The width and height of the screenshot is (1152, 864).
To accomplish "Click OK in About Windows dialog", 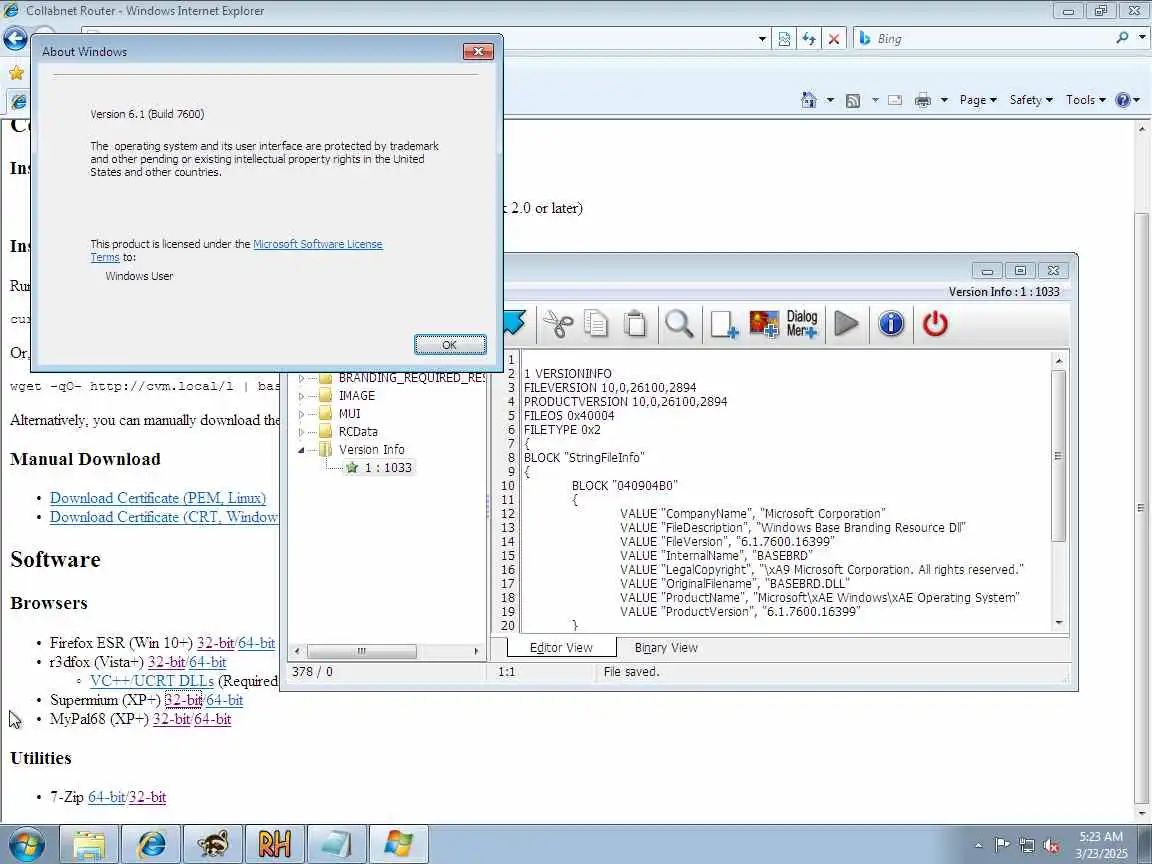I will (x=450, y=345).
